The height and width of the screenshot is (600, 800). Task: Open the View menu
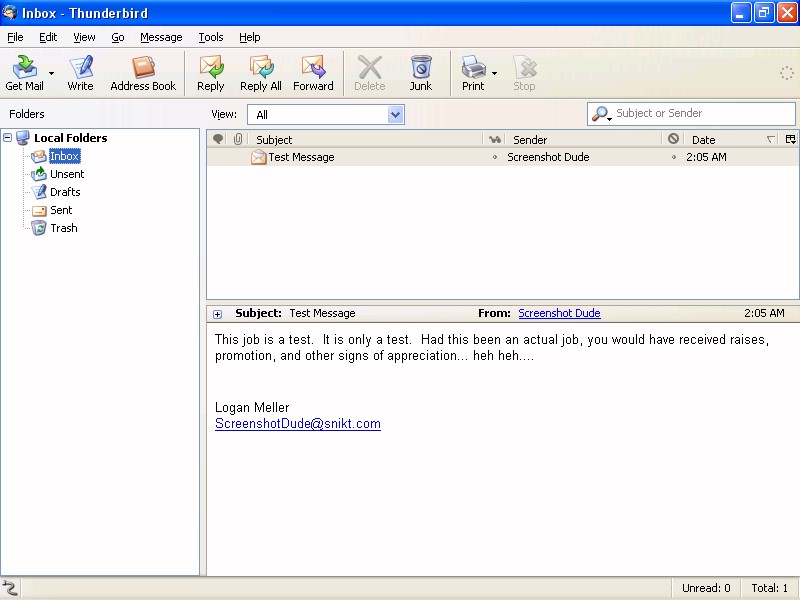(x=84, y=37)
